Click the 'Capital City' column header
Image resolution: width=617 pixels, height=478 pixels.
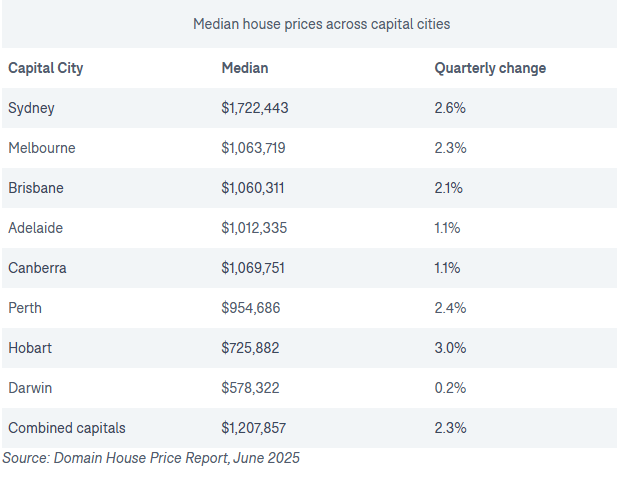click(x=45, y=68)
